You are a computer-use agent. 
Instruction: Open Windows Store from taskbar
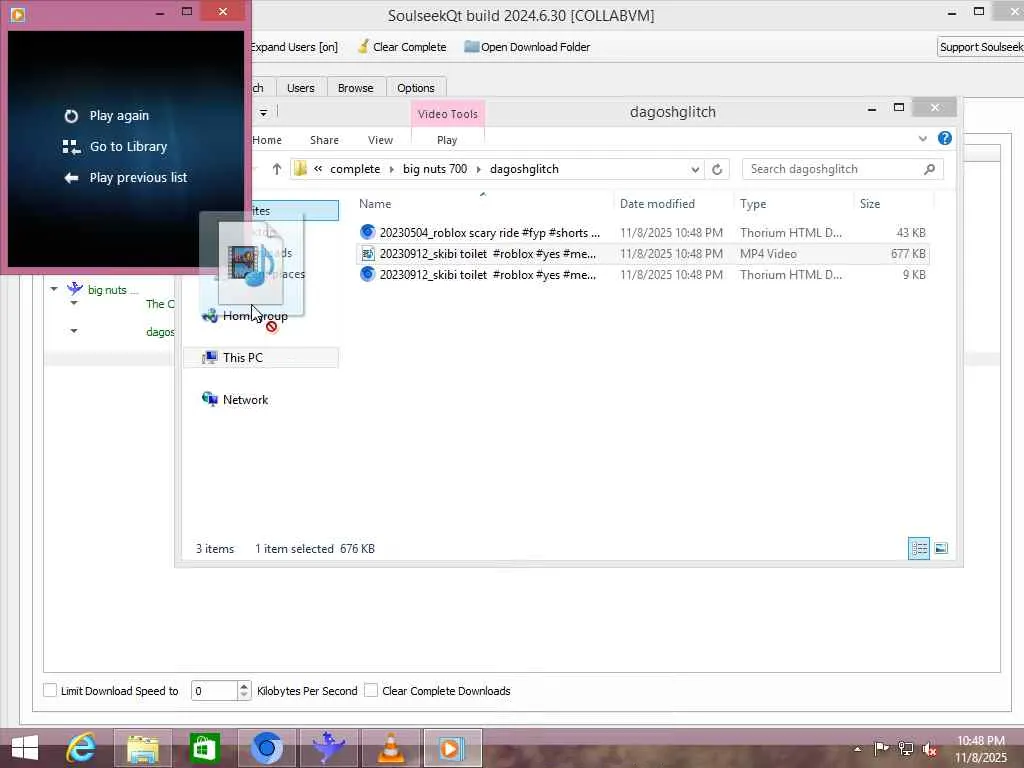point(204,748)
